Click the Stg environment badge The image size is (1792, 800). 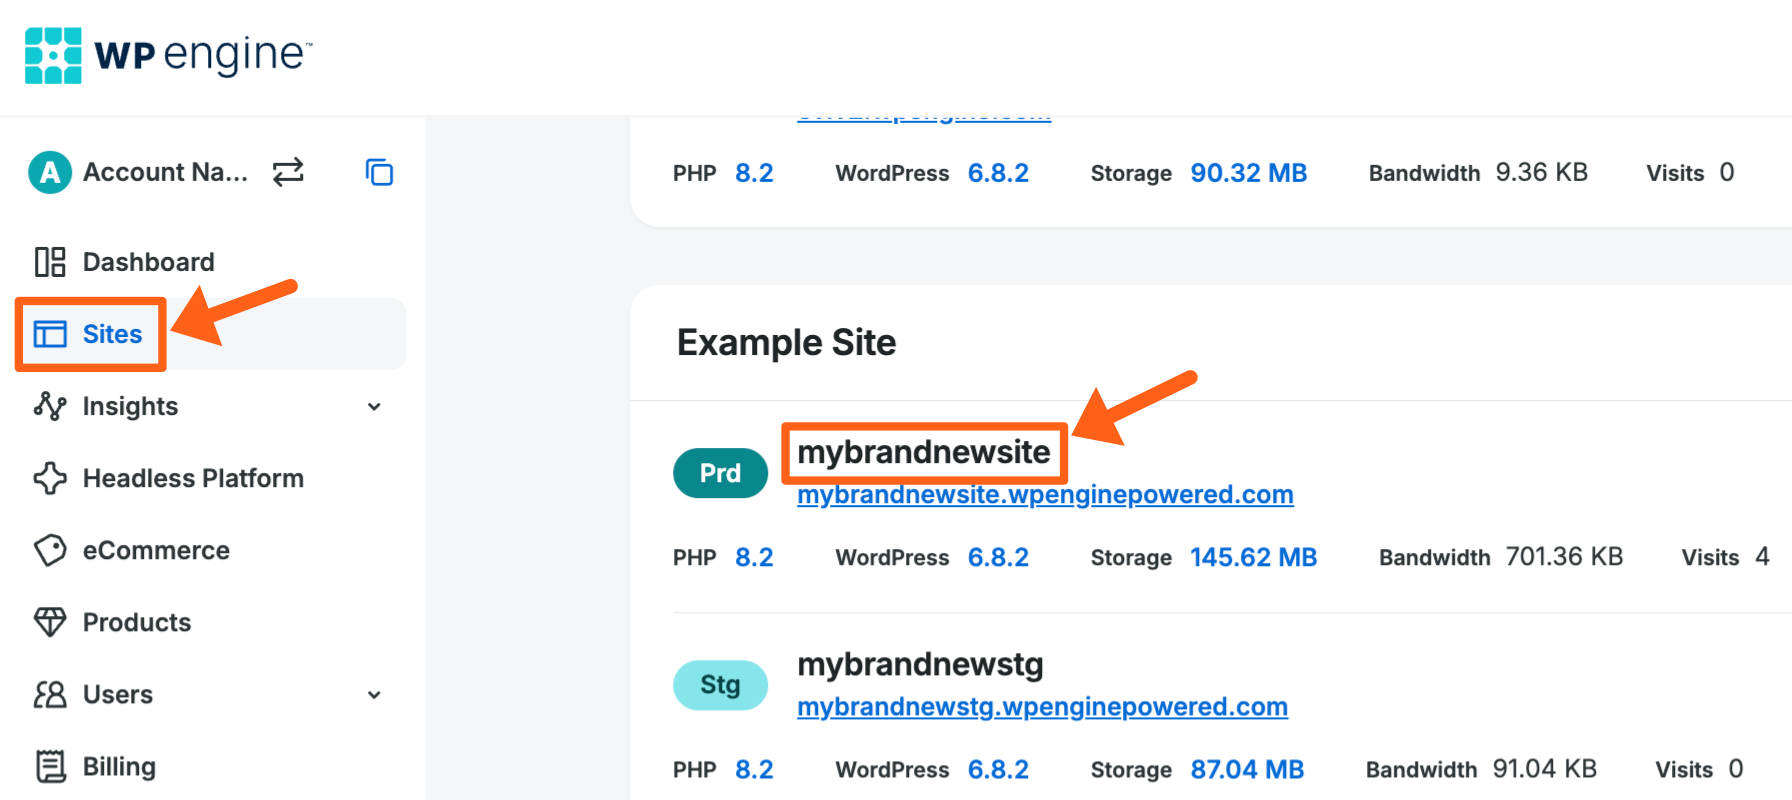coord(720,685)
